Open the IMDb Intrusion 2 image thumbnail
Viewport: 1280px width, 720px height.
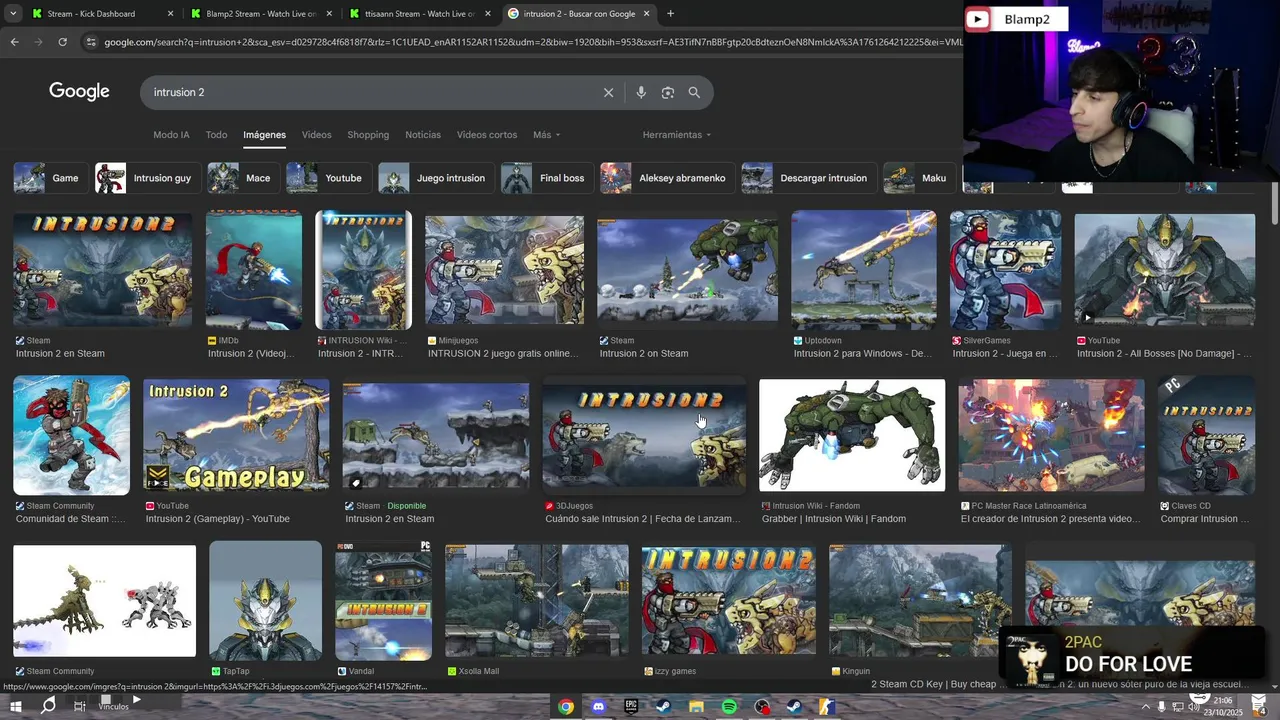pos(253,270)
